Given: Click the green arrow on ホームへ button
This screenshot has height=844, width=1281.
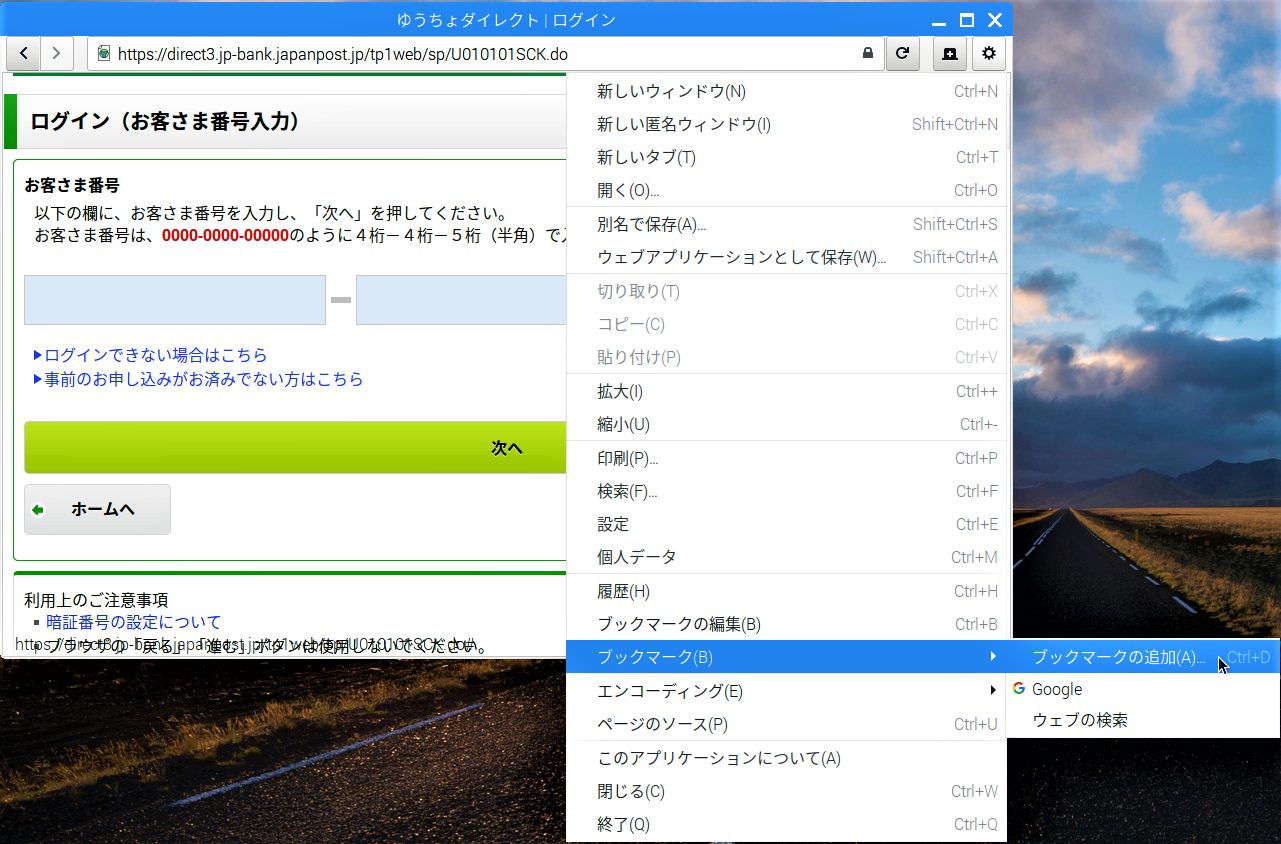Looking at the screenshot, I should [38, 510].
